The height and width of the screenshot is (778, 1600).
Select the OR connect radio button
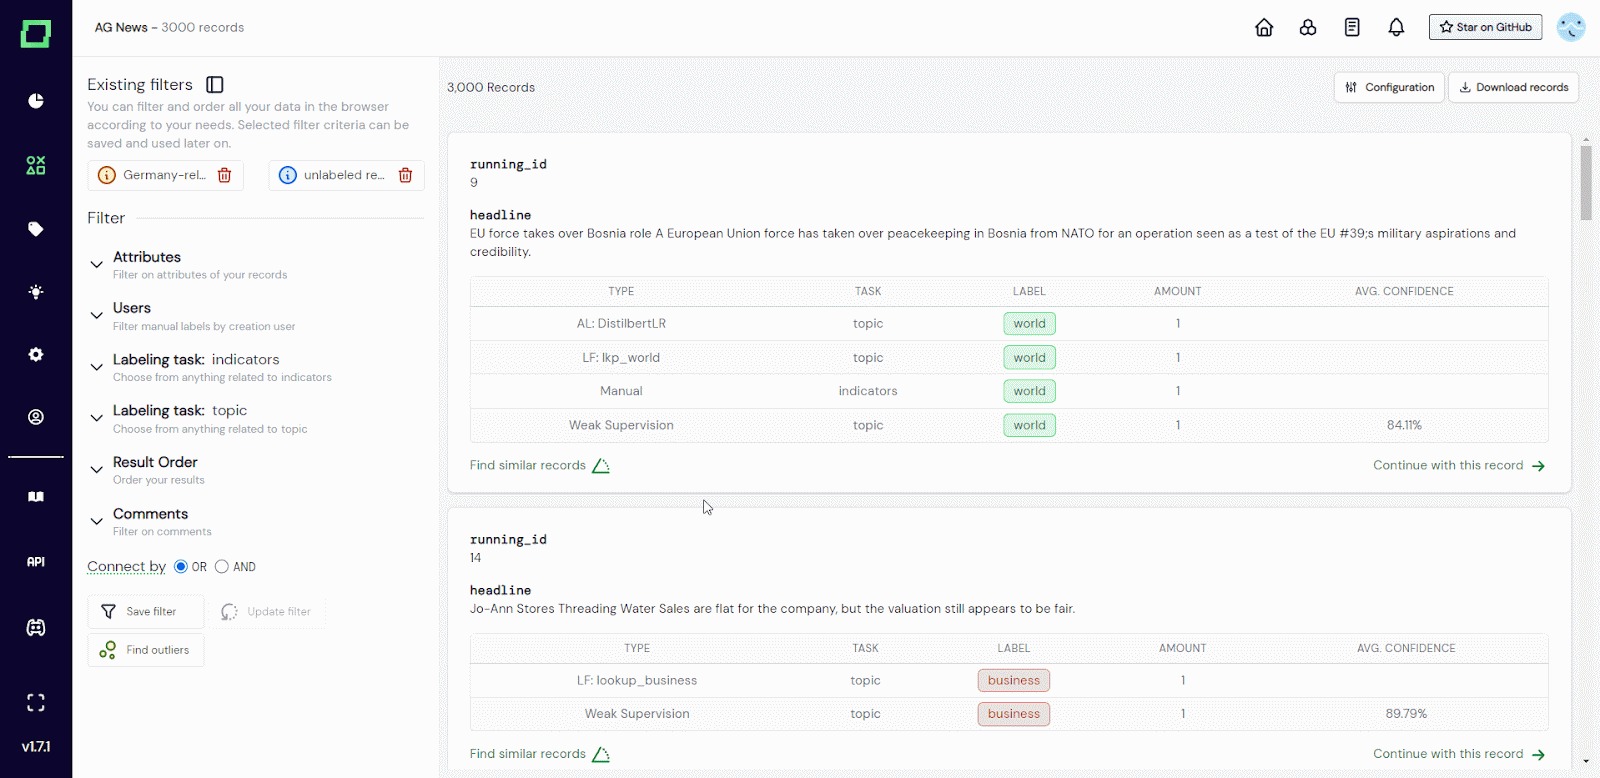[181, 567]
